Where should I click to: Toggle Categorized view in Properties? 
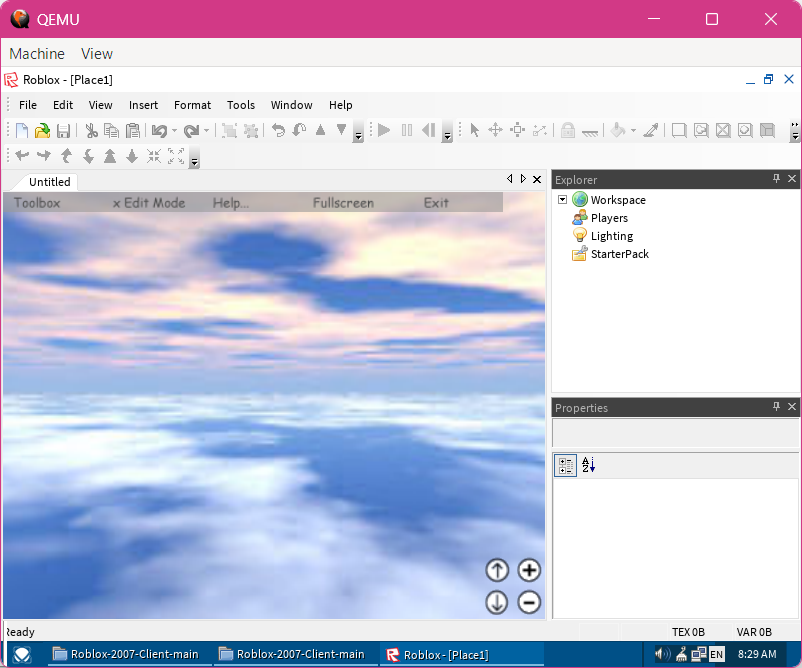tap(566, 466)
